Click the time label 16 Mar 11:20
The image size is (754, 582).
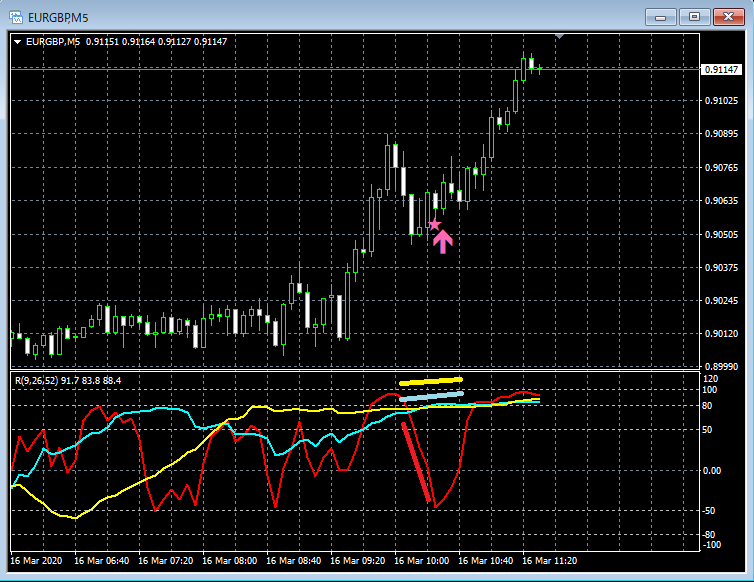(x=550, y=560)
